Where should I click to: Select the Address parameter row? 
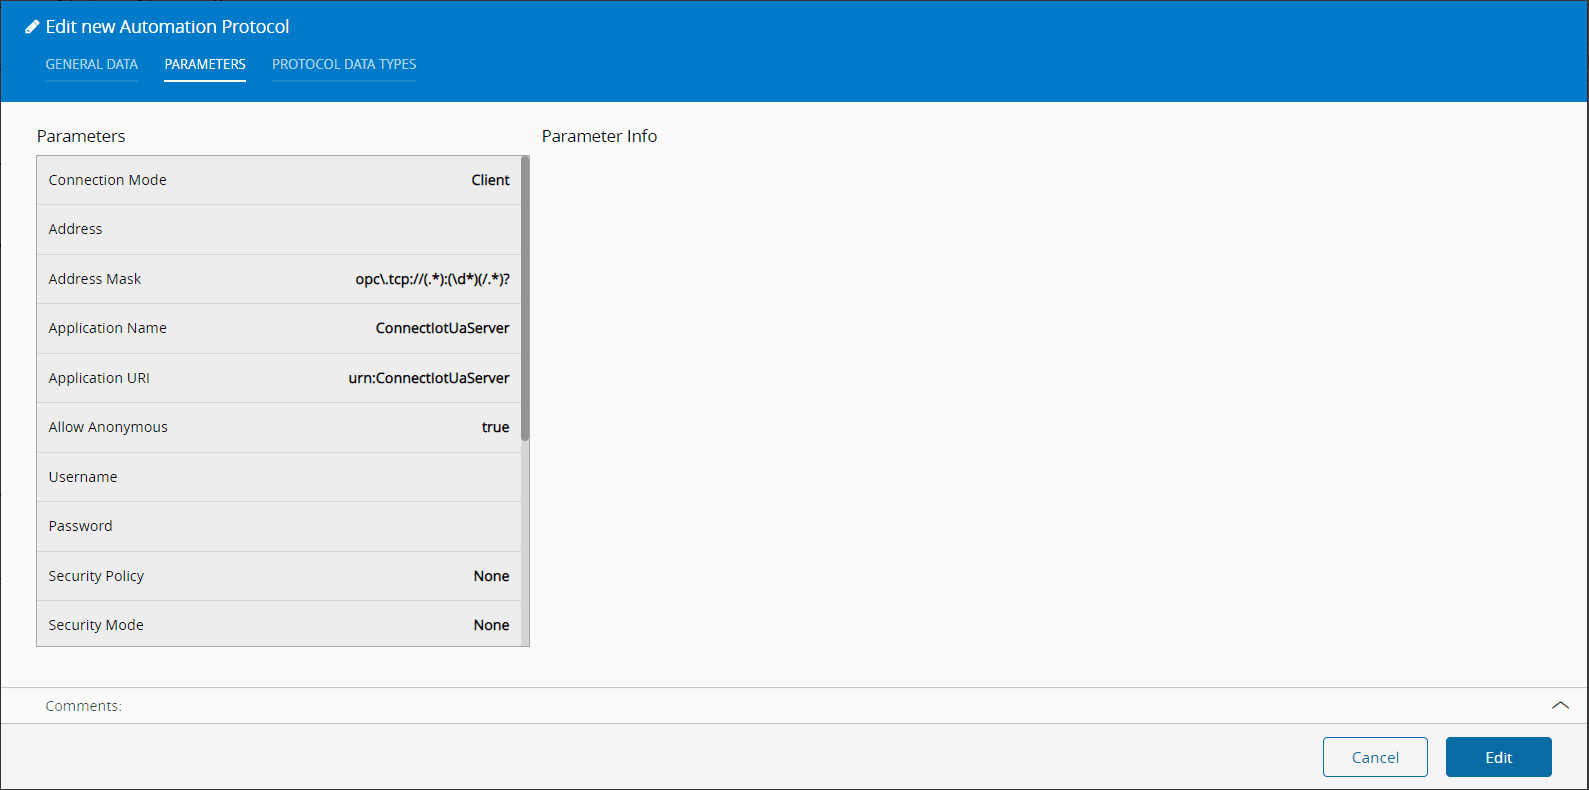coord(279,229)
